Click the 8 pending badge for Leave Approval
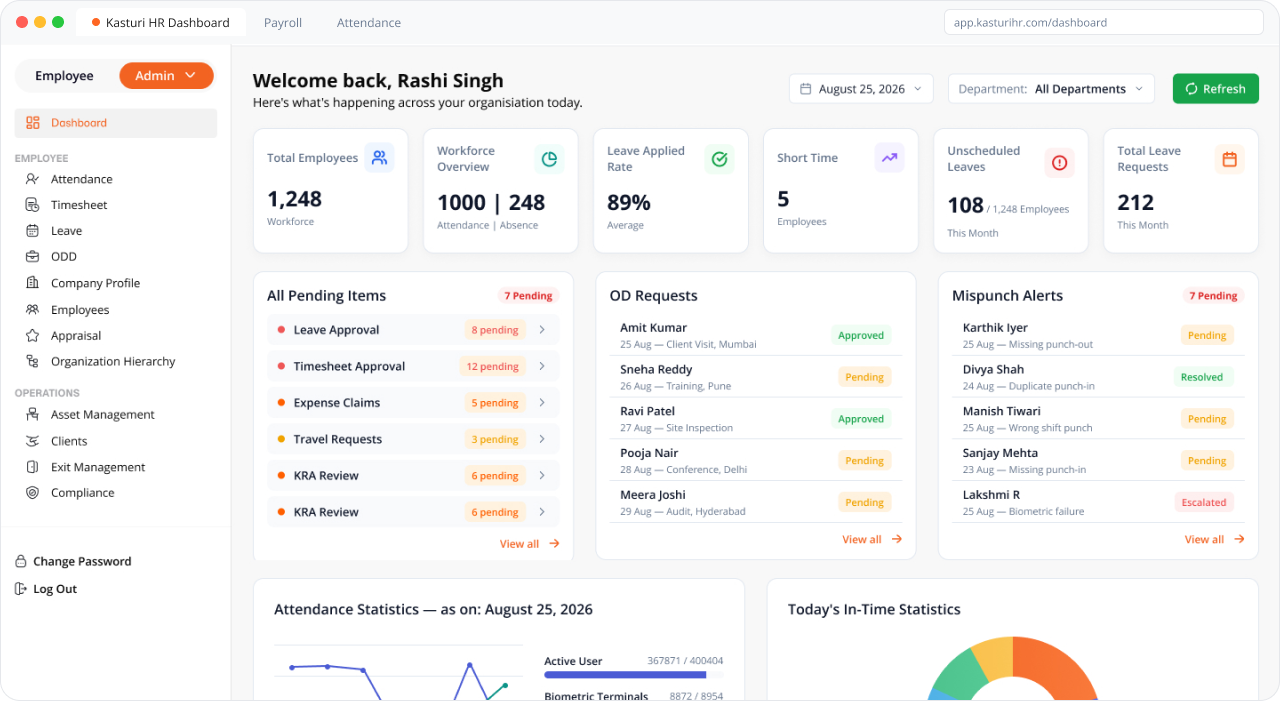 pyautogui.click(x=495, y=330)
